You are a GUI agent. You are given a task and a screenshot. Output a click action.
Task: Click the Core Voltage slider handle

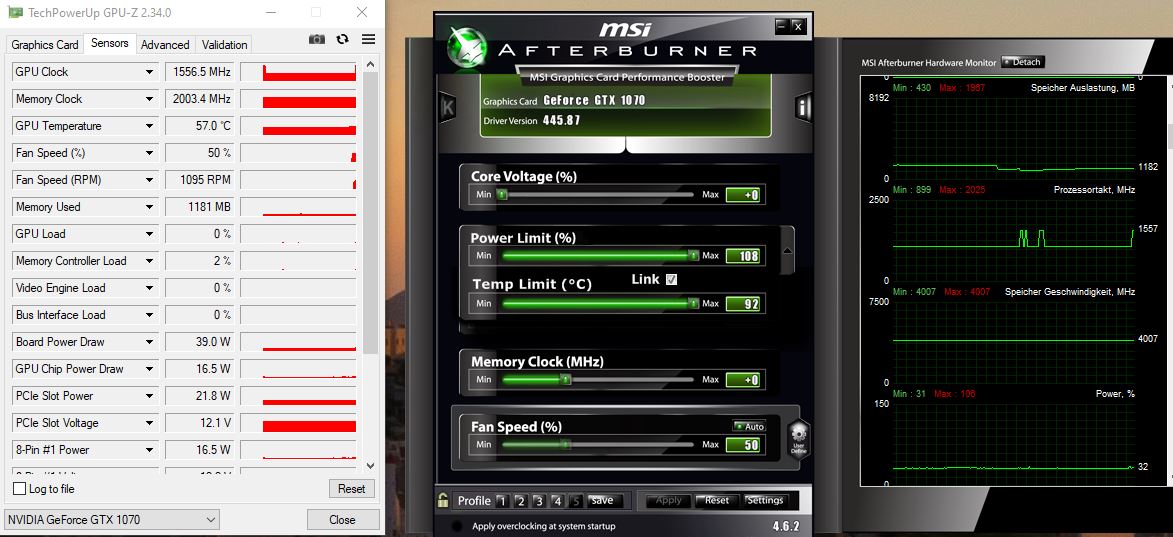click(x=503, y=194)
